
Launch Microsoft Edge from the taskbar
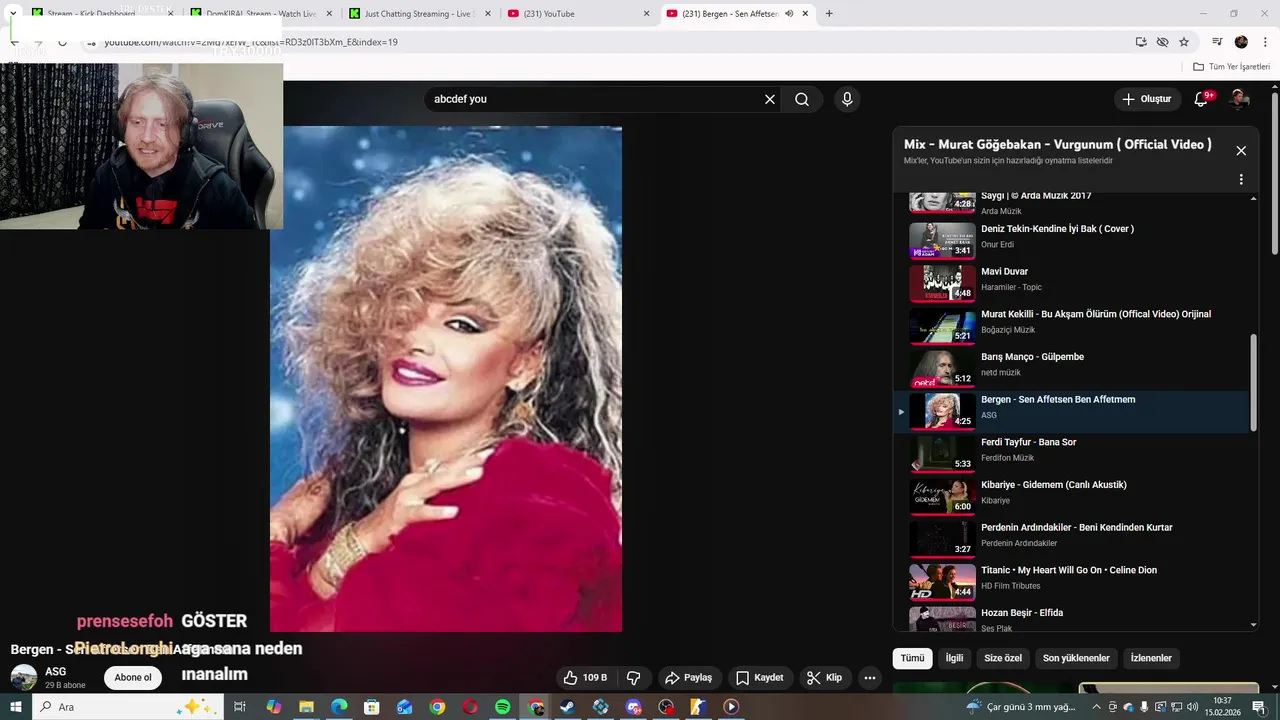[x=339, y=707]
